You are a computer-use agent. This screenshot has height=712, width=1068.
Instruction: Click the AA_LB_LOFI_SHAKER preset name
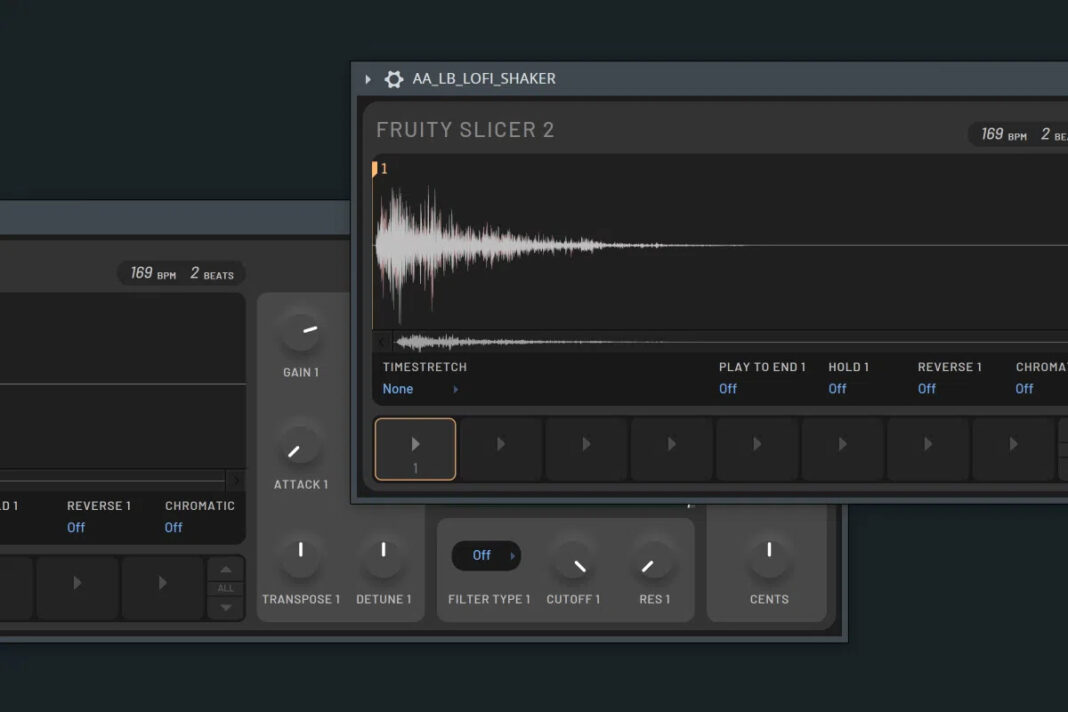[x=485, y=78]
